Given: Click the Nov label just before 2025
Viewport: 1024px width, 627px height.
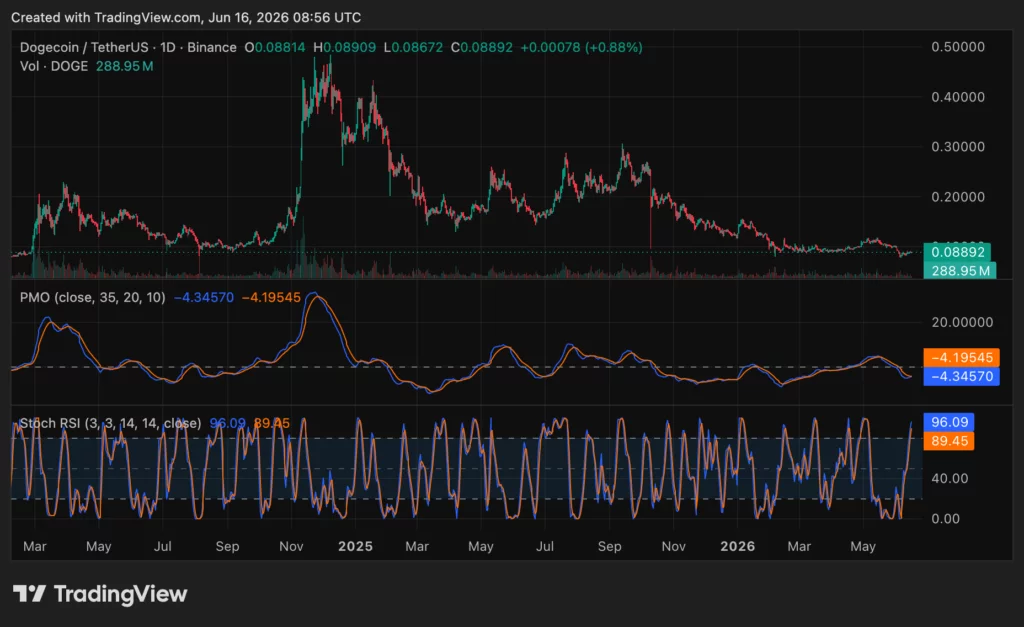Looking at the screenshot, I should tap(291, 546).
